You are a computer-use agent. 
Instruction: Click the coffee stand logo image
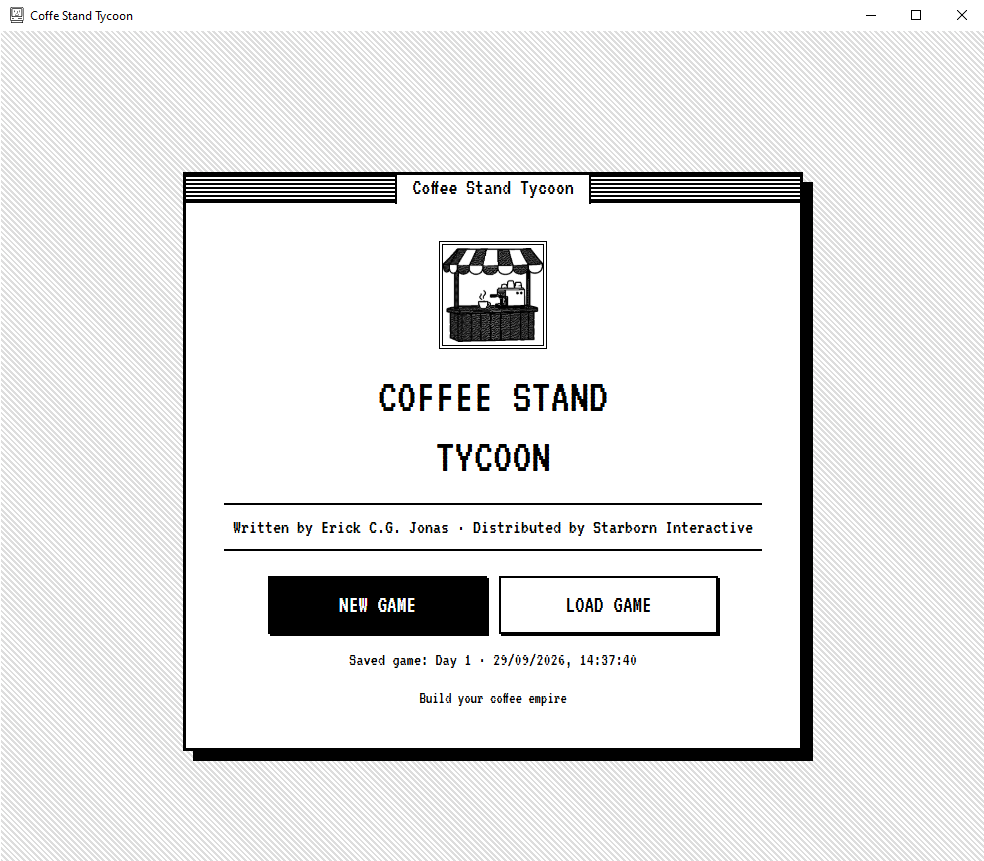point(493,295)
